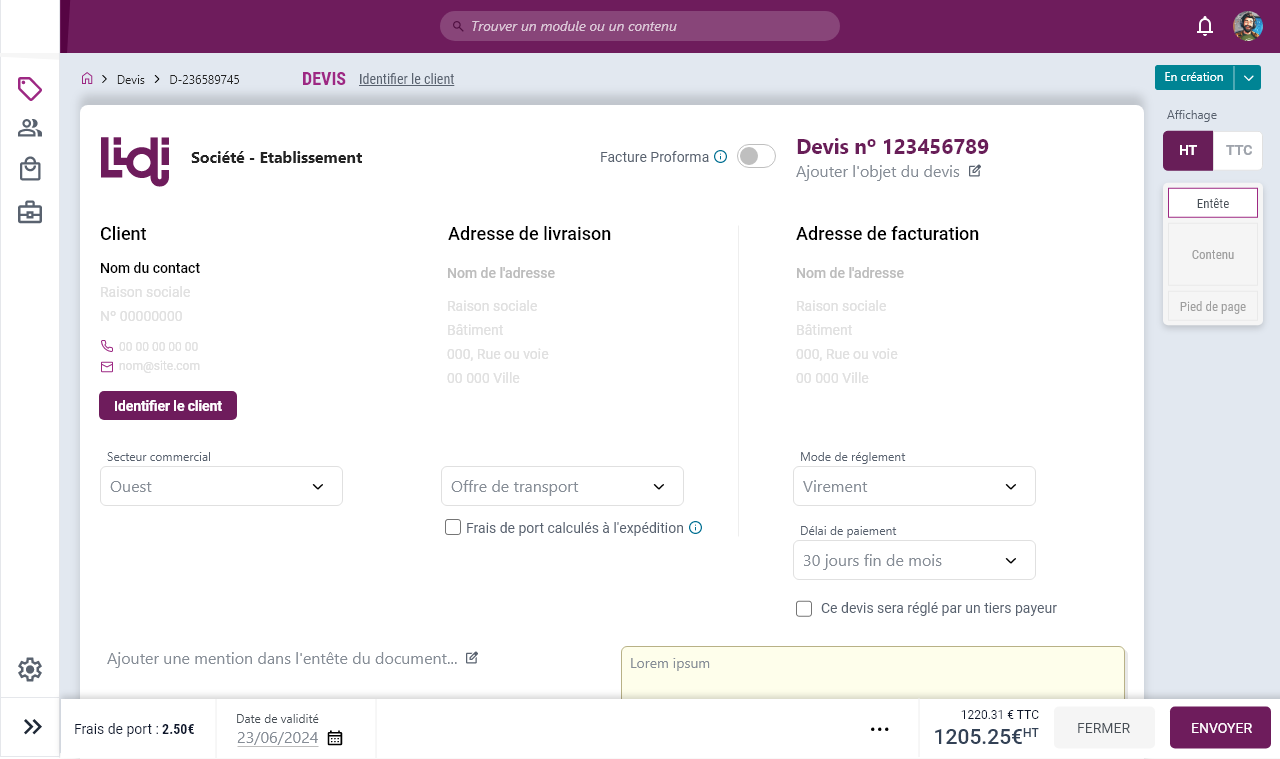
Task: Click the Identifier le client button
Action: [x=168, y=406]
